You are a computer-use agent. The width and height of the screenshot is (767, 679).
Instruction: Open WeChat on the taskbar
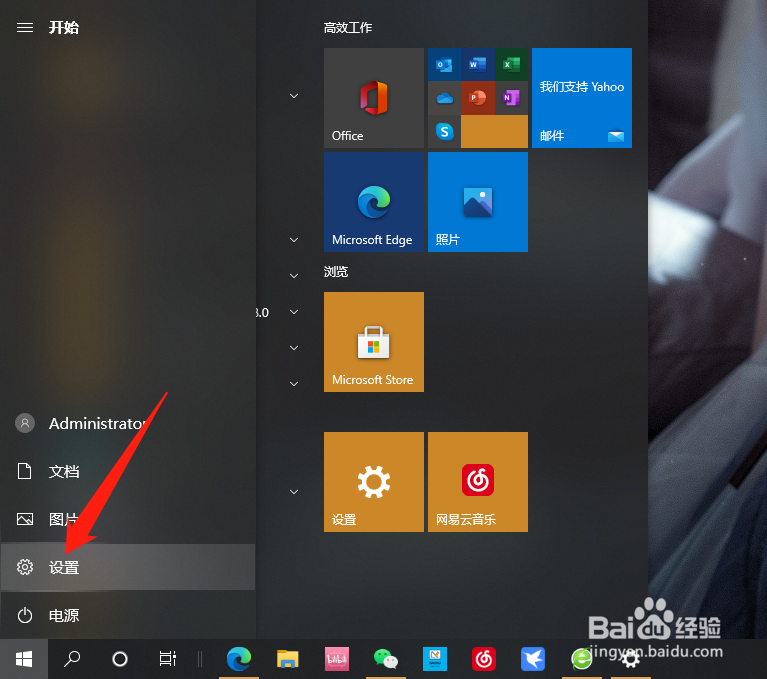[386, 659]
